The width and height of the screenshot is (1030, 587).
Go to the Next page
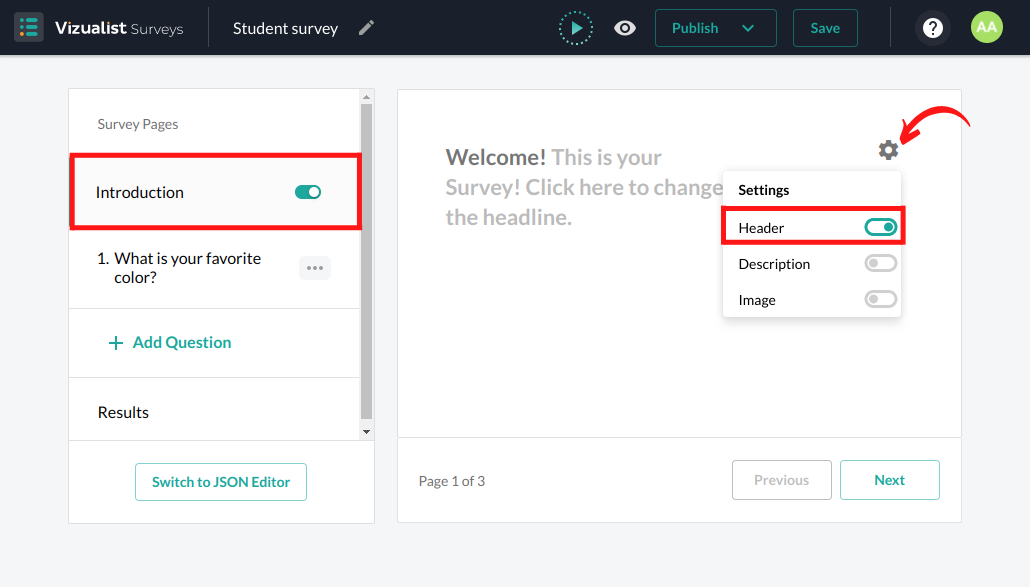(x=889, y=480)
